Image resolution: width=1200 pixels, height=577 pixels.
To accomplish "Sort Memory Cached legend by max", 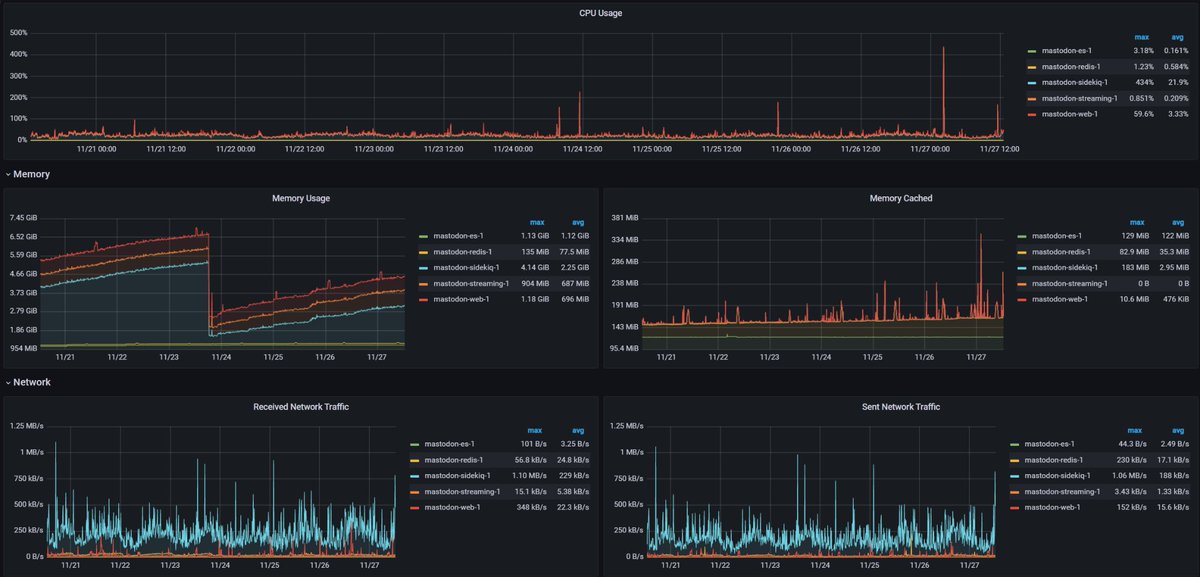I will tap(1137, 222).
